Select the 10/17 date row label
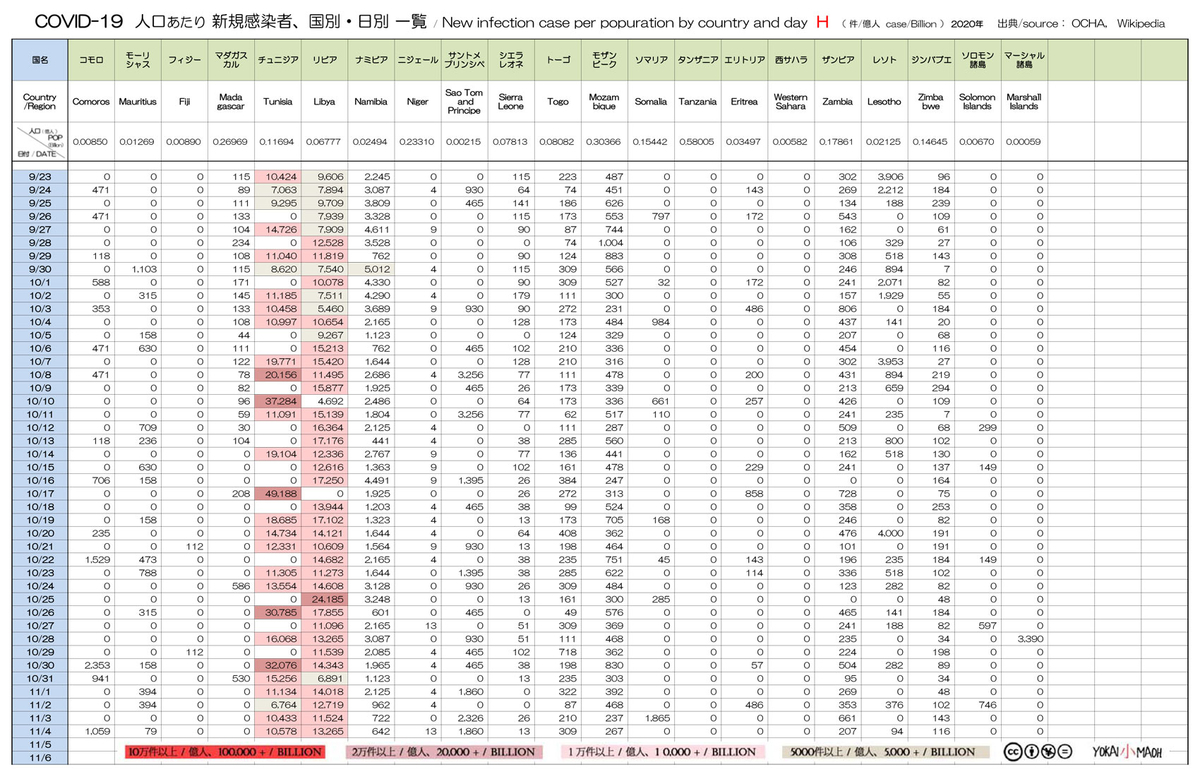The width and height of the screenshot is (1200, 772). coord(40,493)
